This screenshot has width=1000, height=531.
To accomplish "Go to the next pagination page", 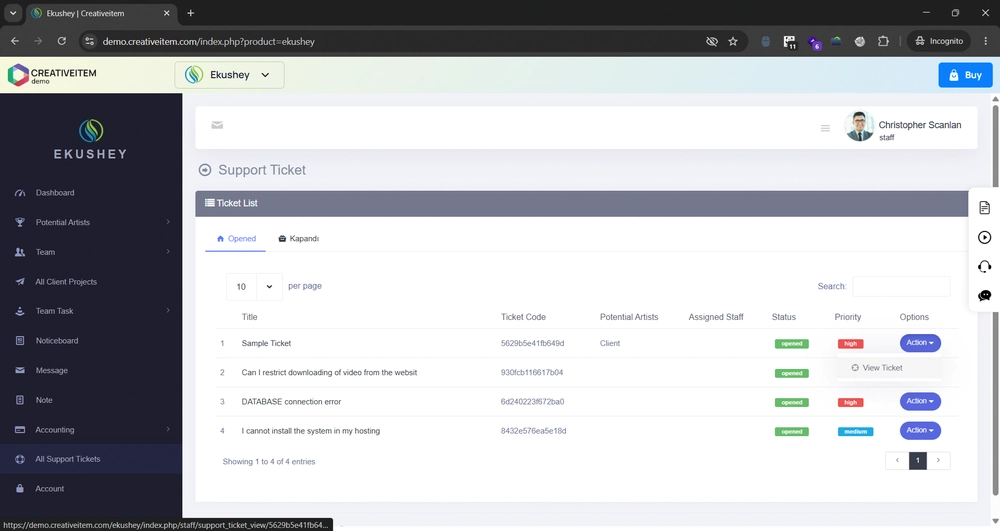I will pos(938,460).
